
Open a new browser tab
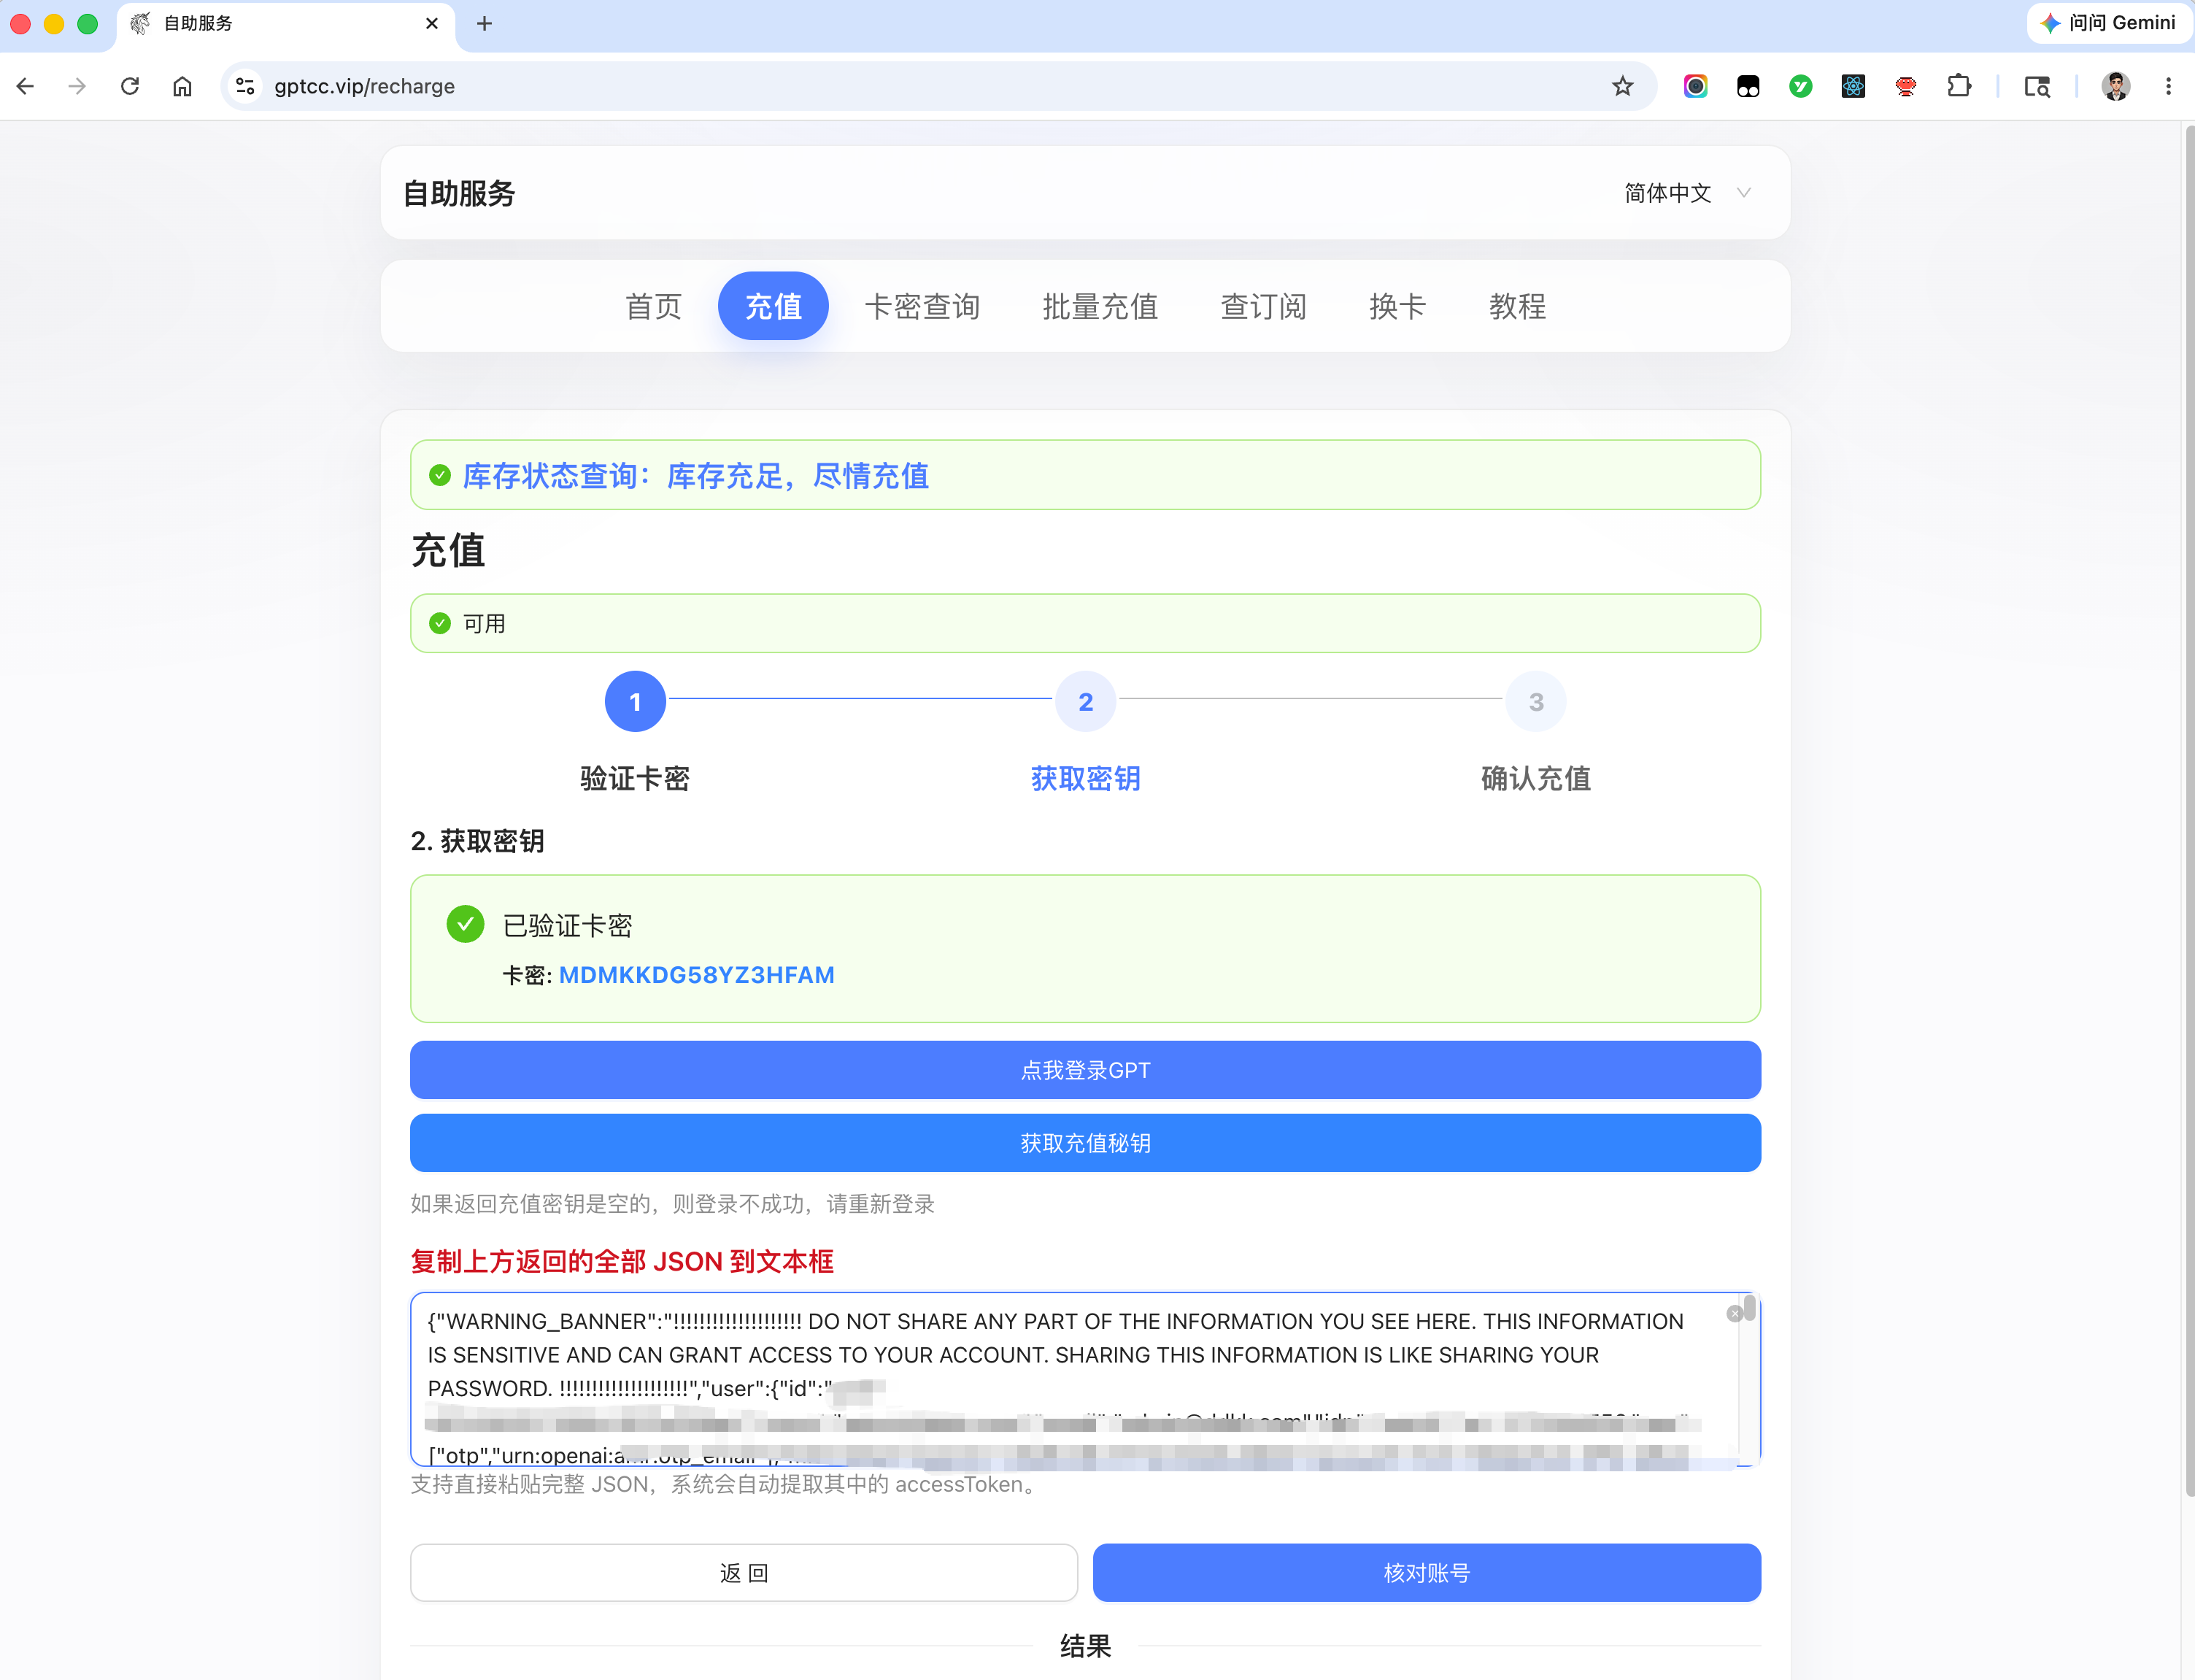[x=484, y=23]
